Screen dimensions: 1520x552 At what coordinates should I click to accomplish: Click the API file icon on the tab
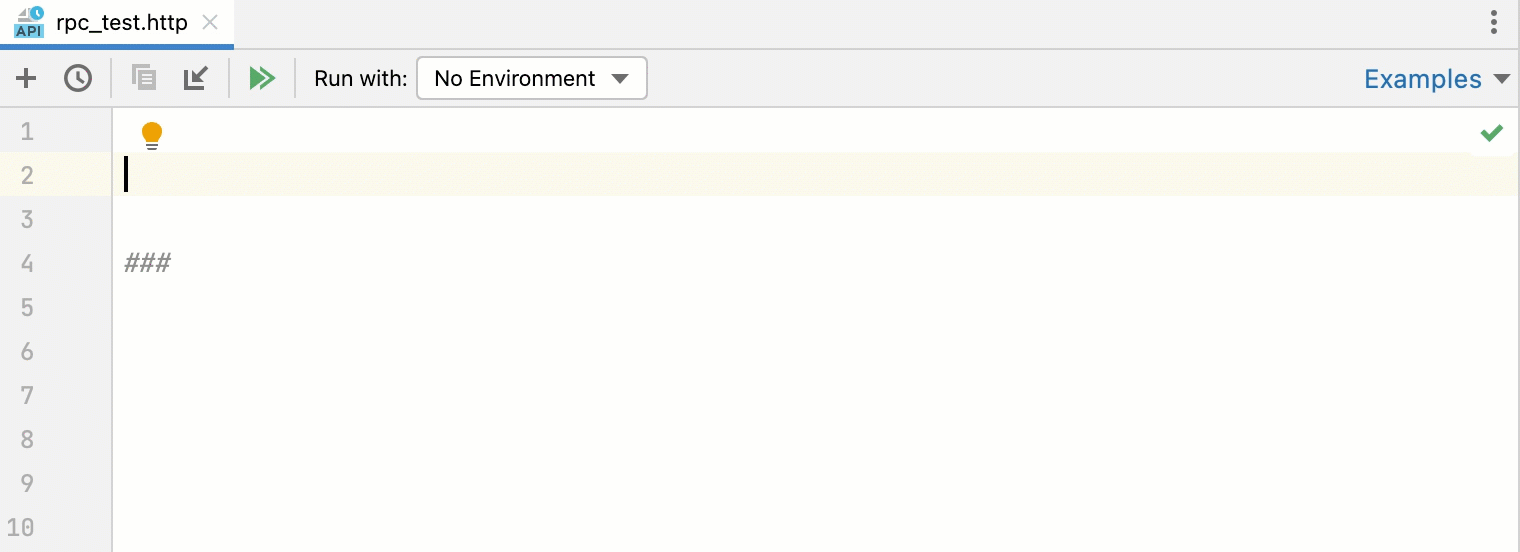click(x=29, y=22)
